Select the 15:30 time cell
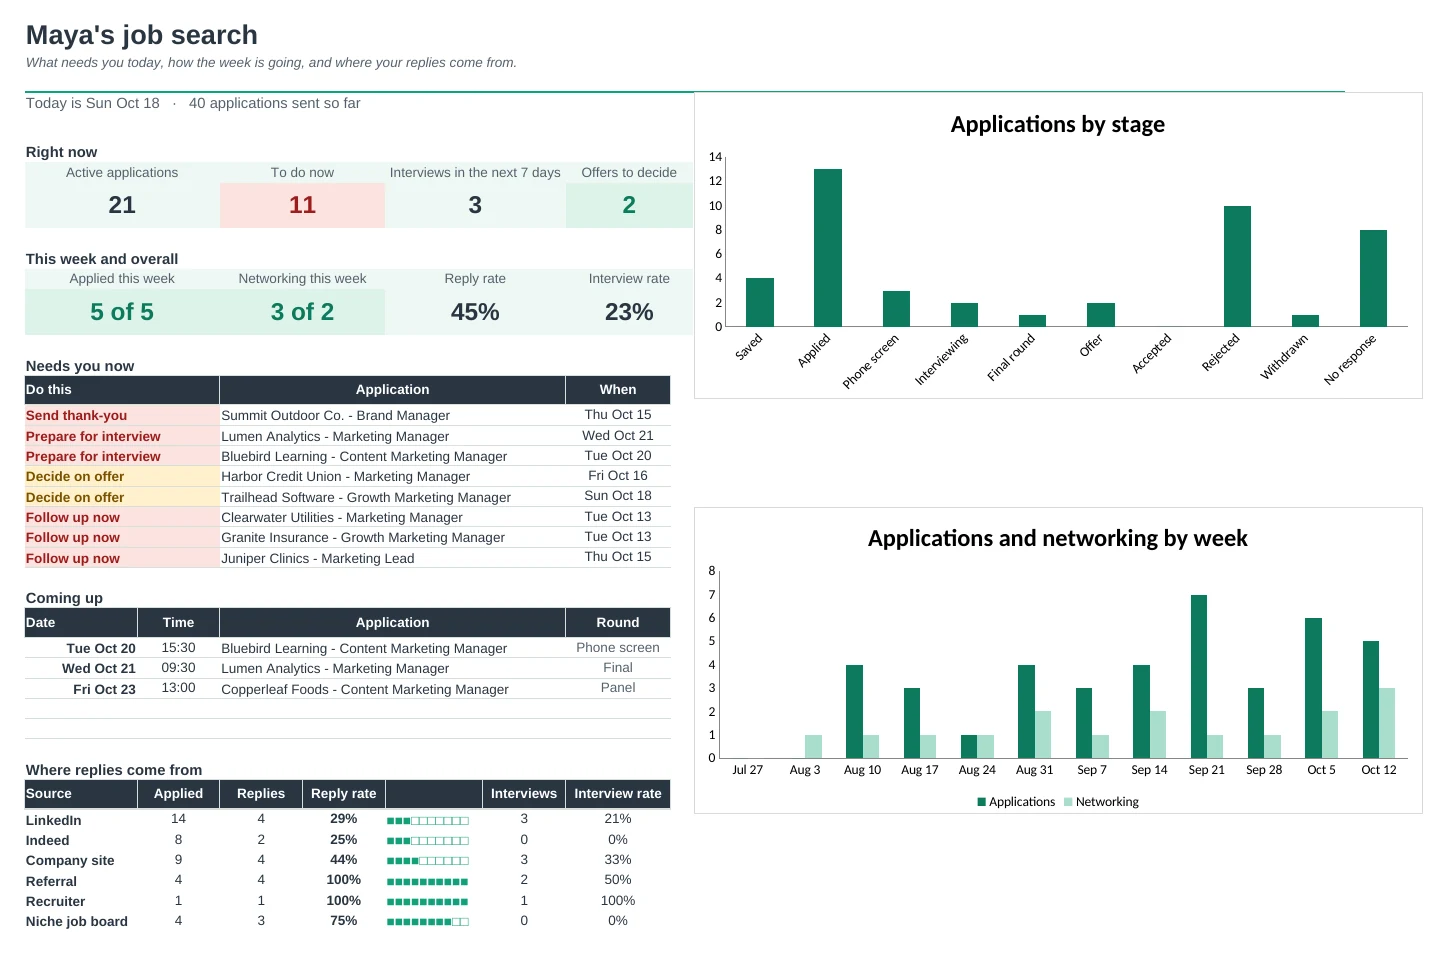 (x=178, y=648)
